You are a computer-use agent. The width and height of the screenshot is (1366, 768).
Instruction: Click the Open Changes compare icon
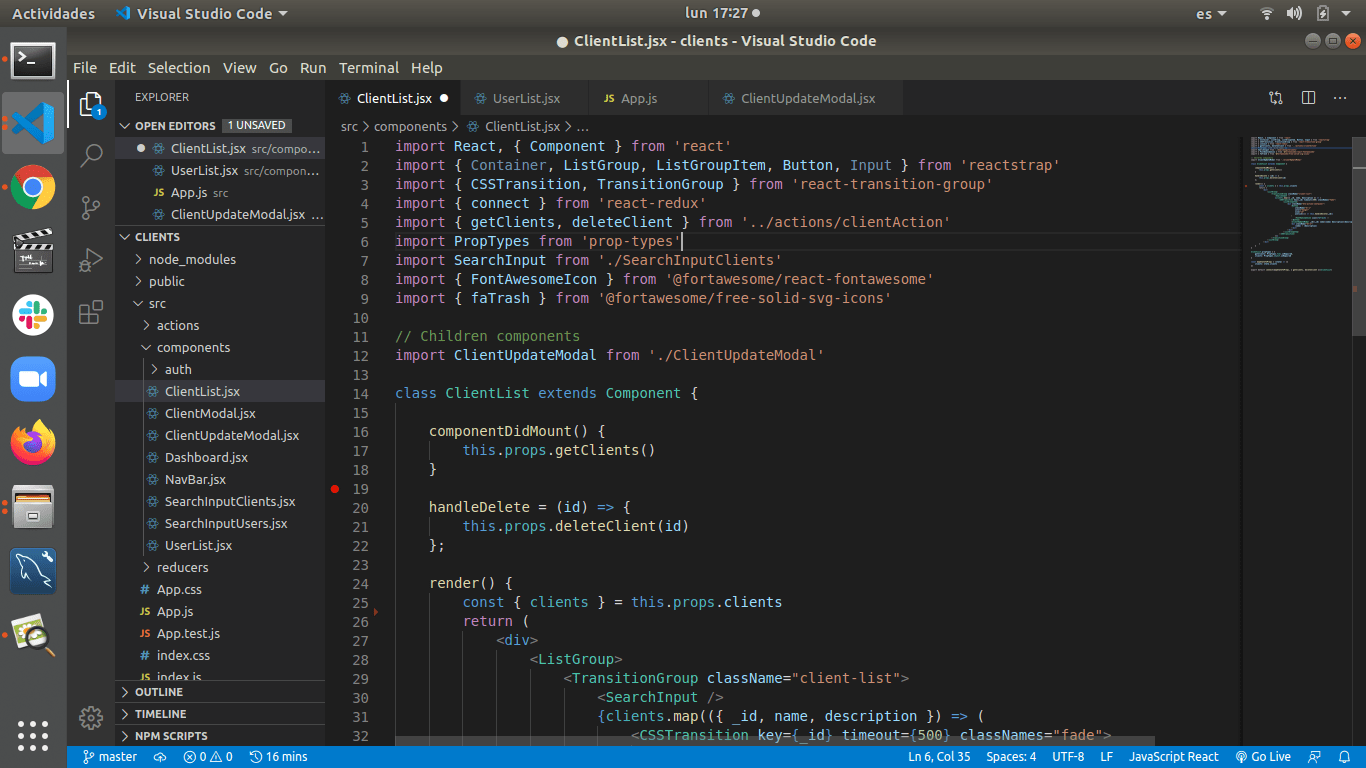coord(1276,98)
